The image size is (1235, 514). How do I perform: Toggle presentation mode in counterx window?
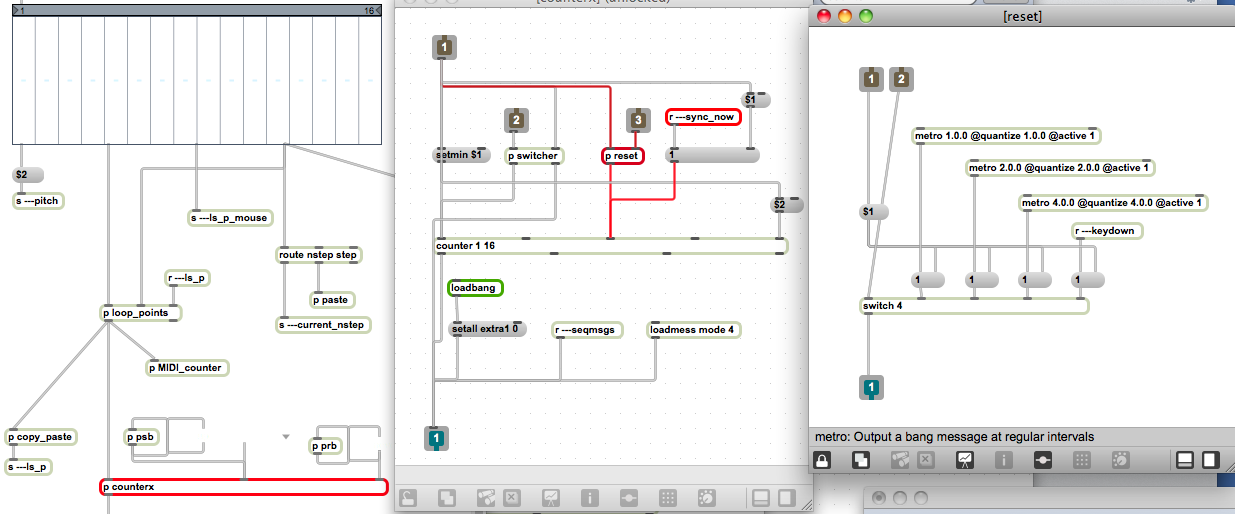tap(551, 496)
